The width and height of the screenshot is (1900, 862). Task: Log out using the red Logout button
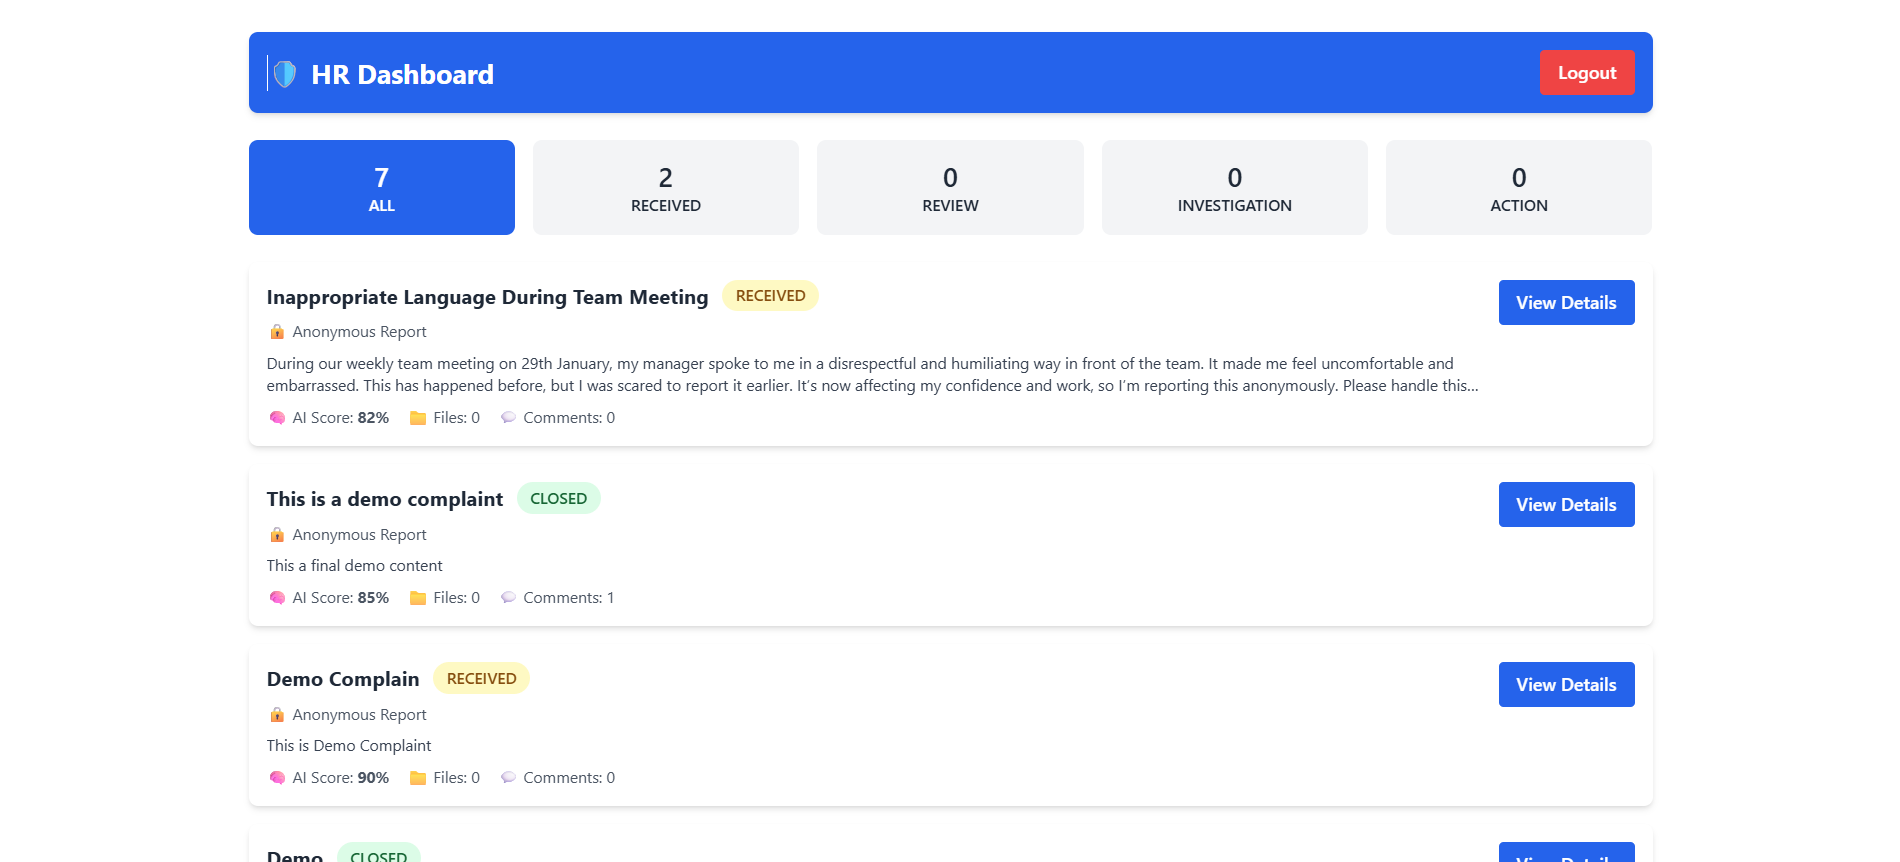click(x=1587, y=73)
